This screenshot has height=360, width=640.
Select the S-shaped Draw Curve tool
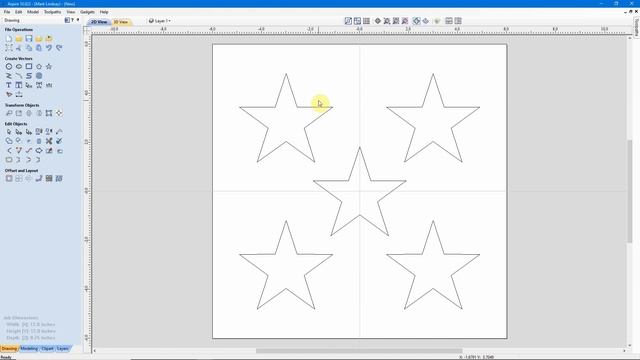point(29,76)
